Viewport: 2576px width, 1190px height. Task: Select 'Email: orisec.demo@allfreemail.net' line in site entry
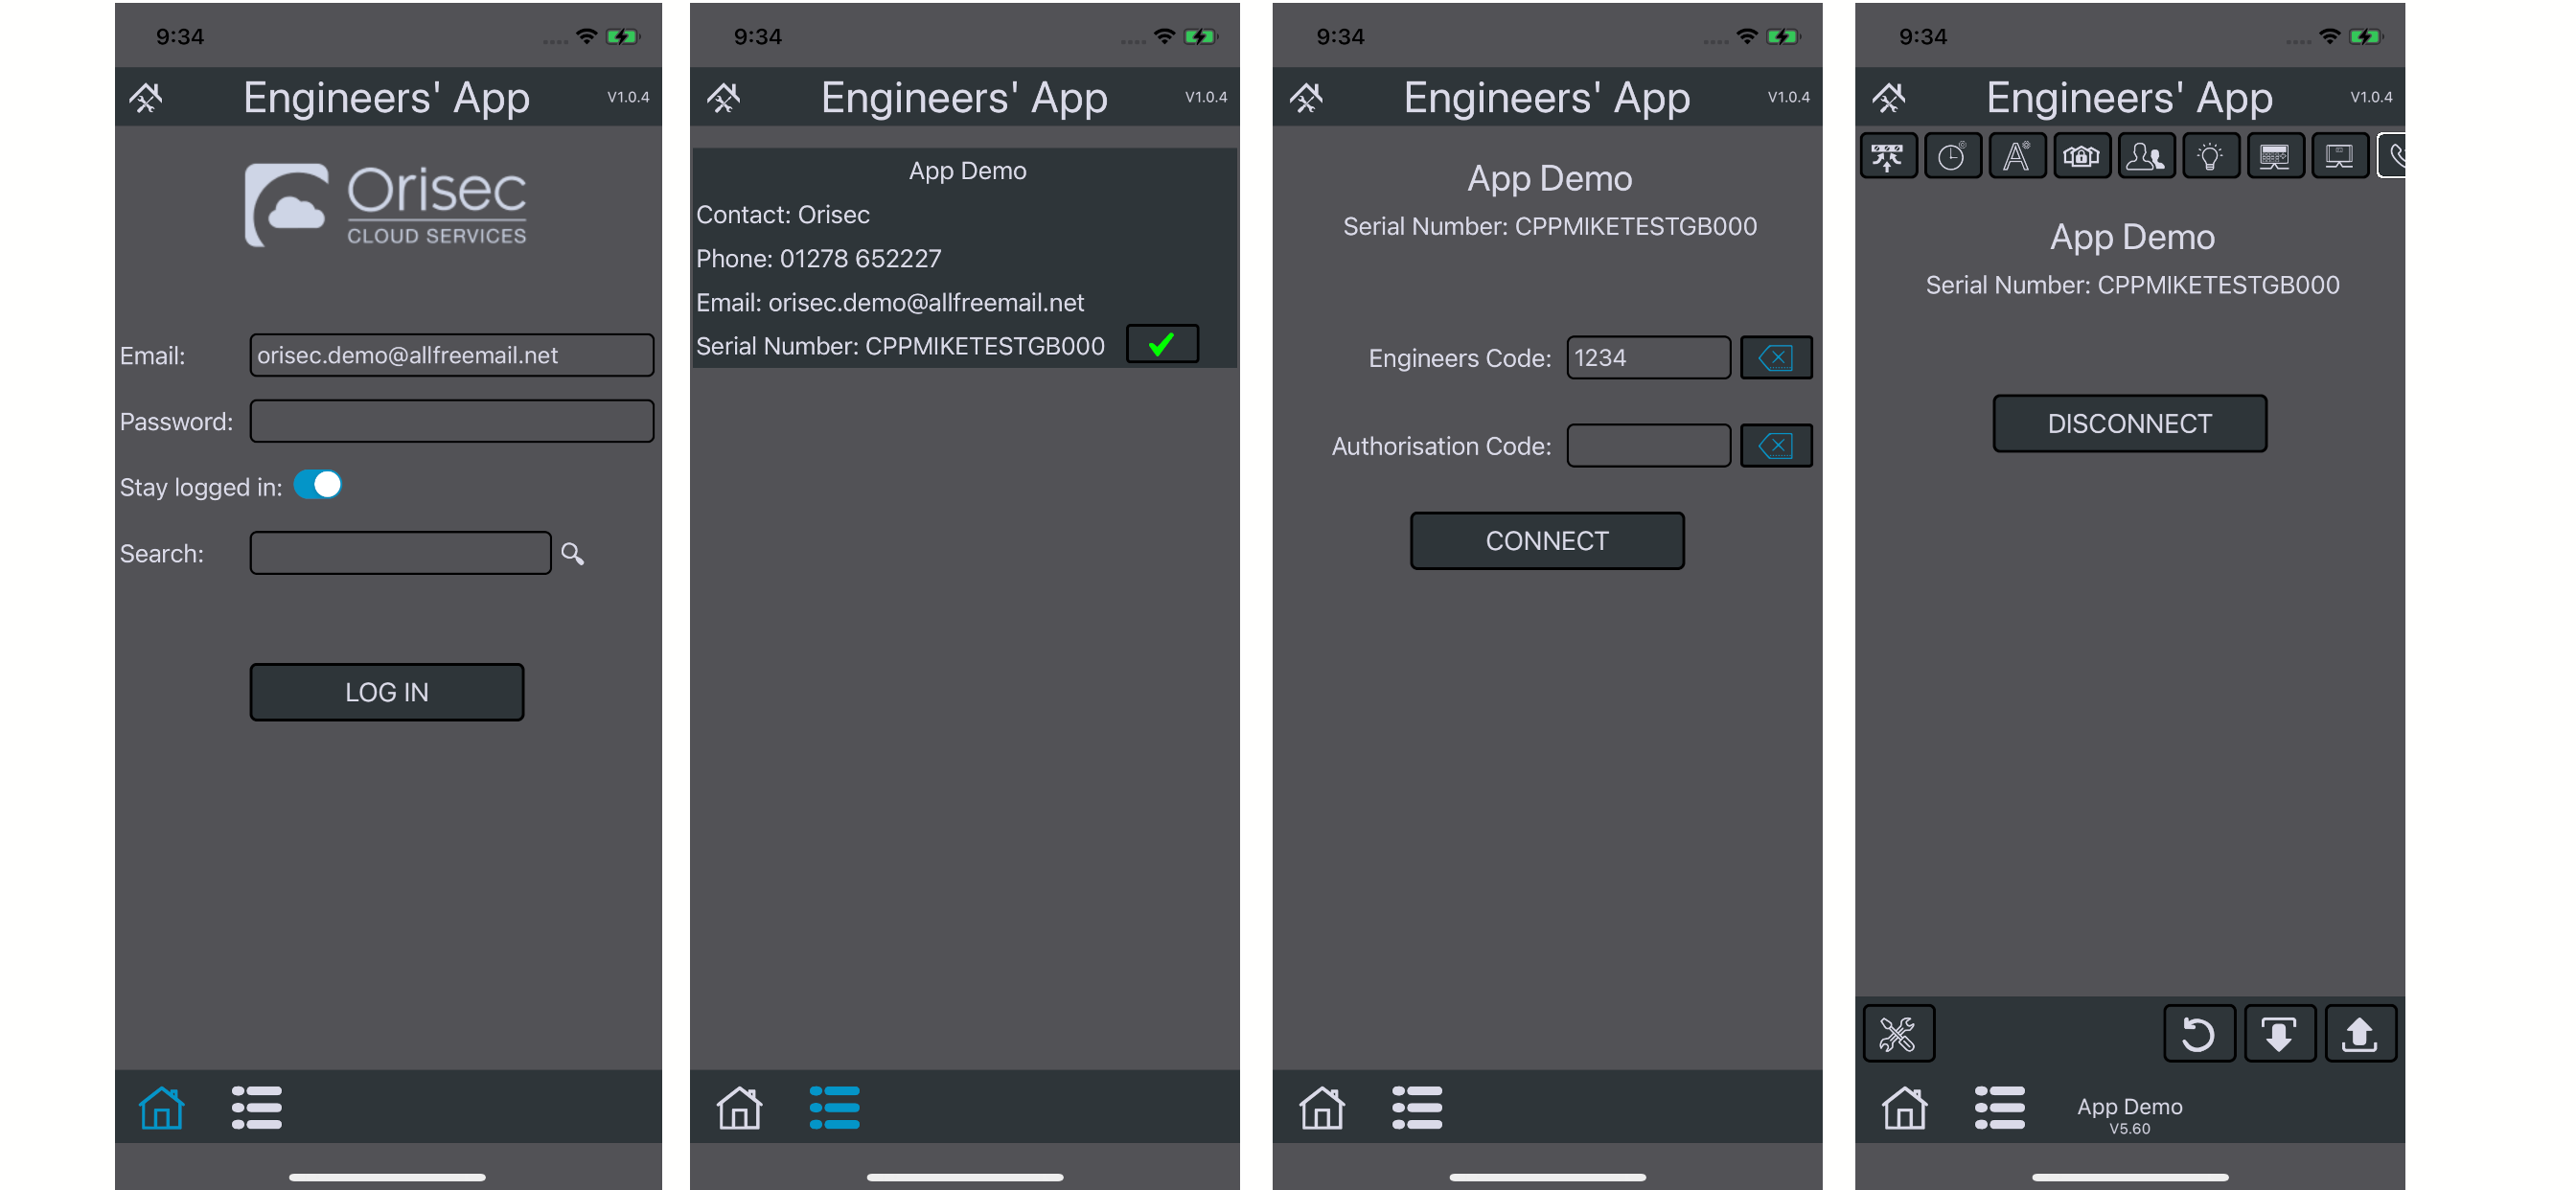coord(890,302)
